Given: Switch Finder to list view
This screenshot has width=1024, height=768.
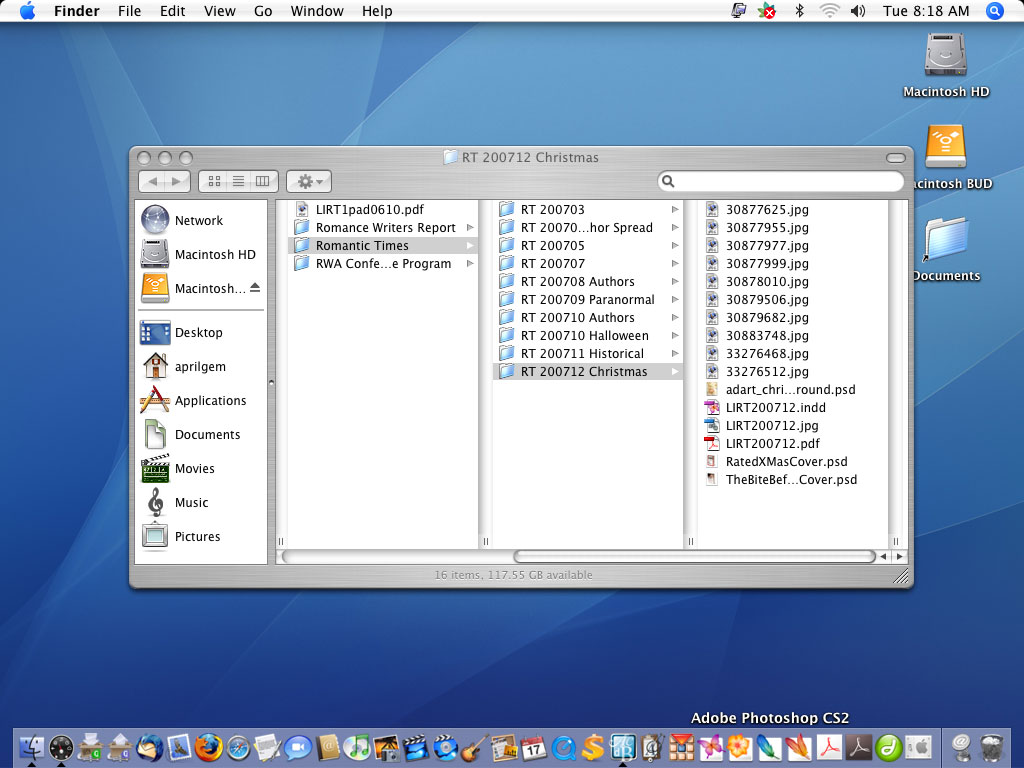Looking at the screenshot, I should (238, 181).
